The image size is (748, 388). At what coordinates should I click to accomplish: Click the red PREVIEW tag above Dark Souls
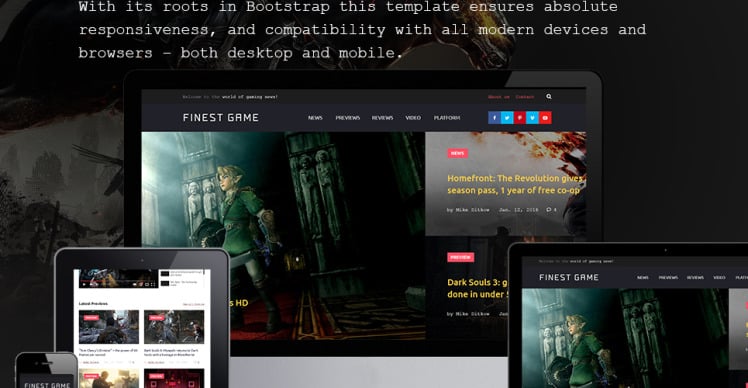tap(460, 257)
